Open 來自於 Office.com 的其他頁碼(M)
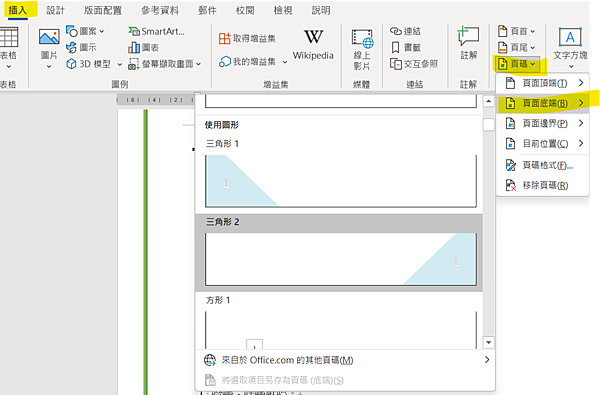 [x=345, y=360]
